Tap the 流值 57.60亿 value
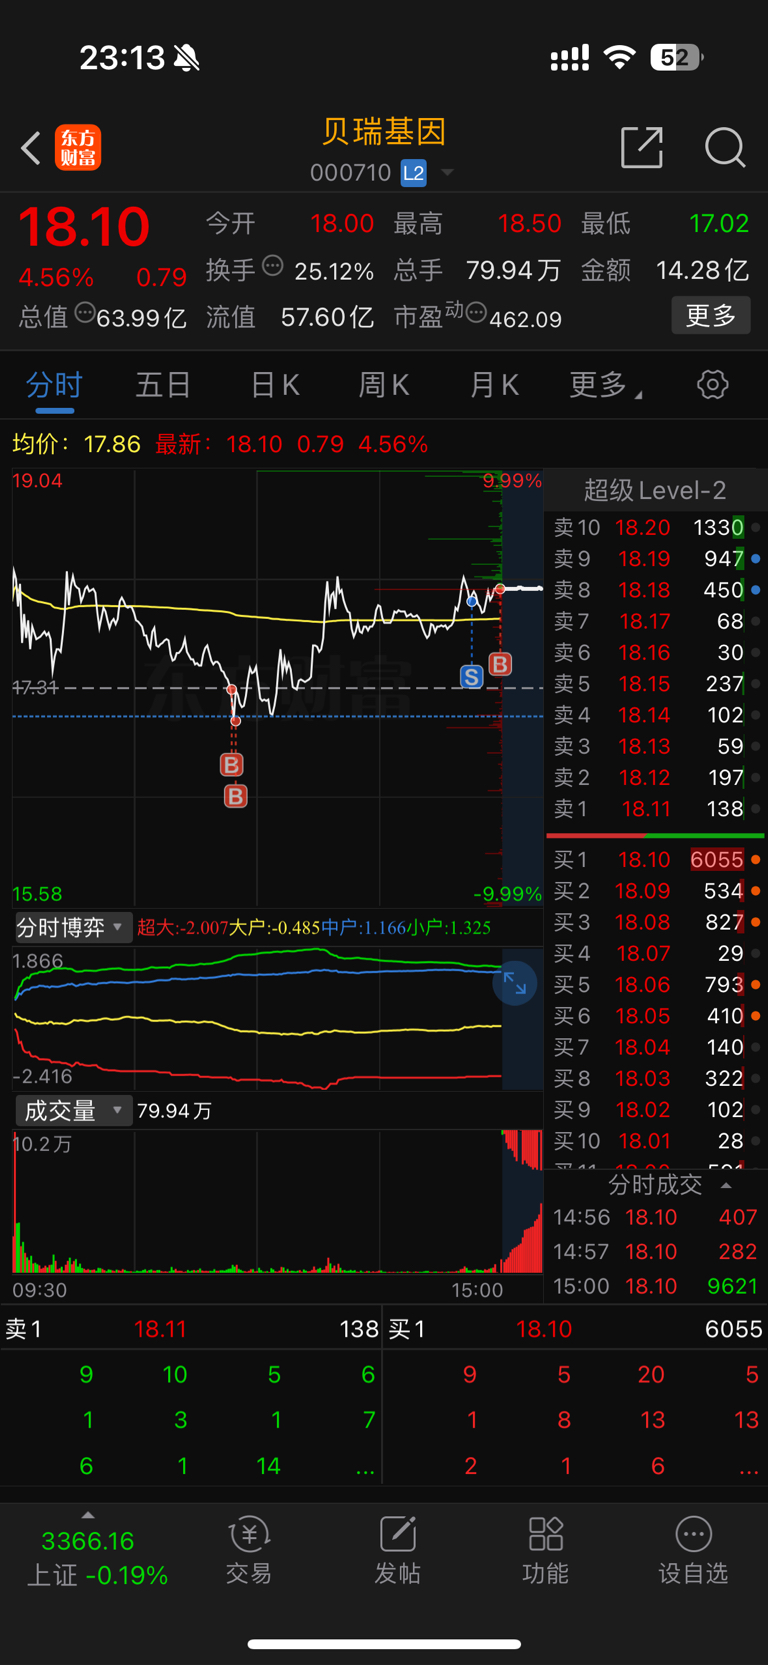769x1665 pixels. tap(327, 318)
